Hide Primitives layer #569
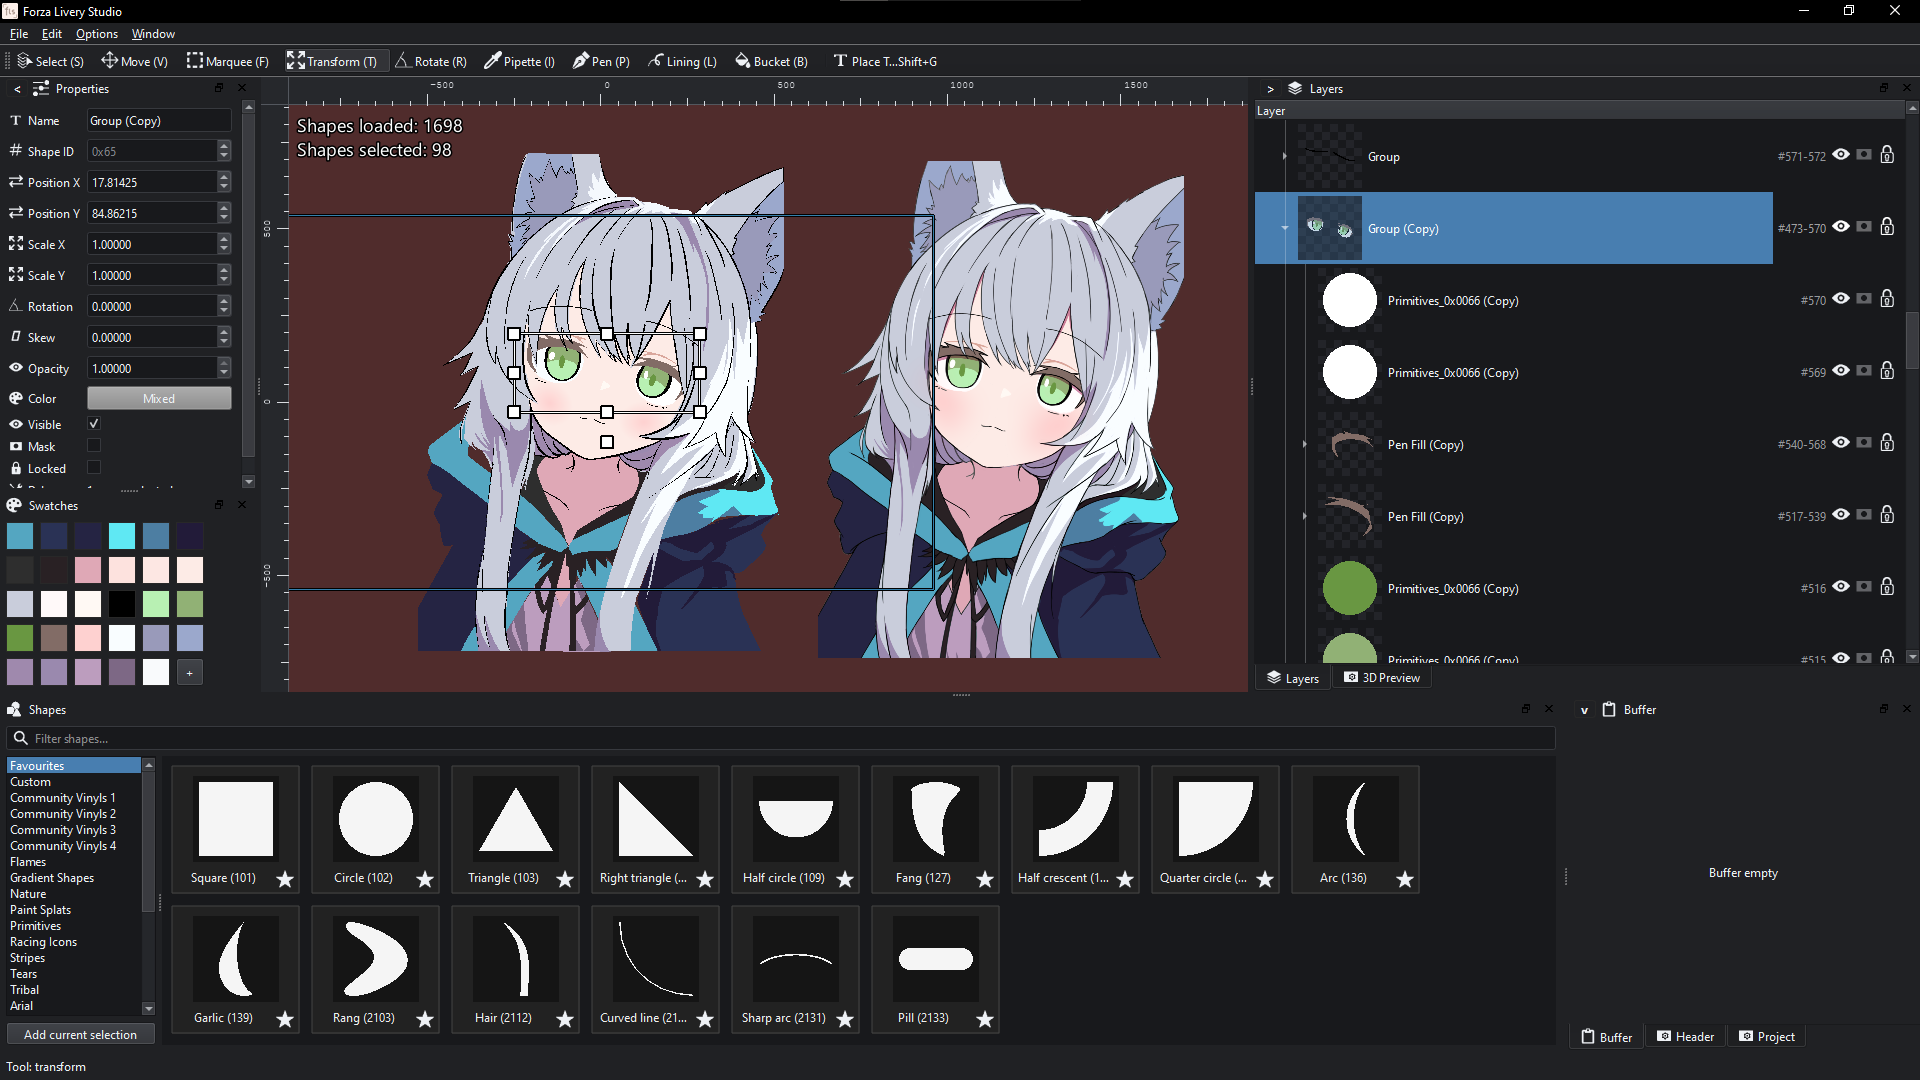 pyautogui.click(x=1841, y=371)
